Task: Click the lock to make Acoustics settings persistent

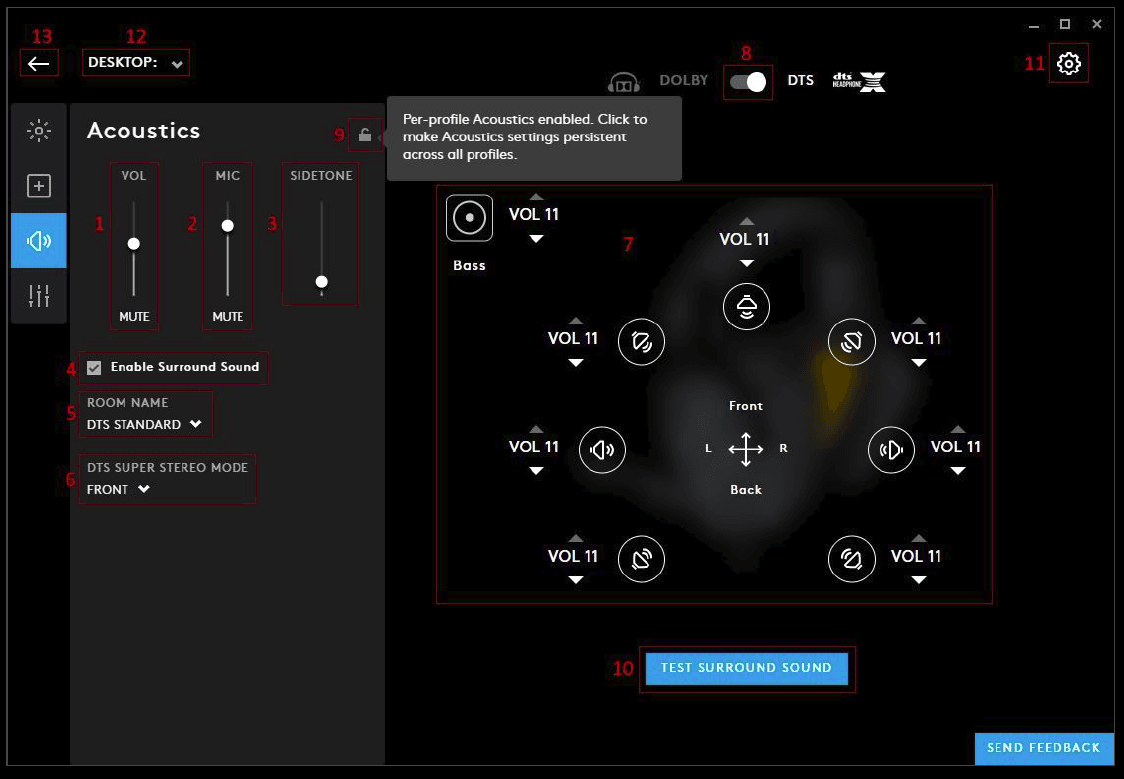Action: (364, 135)
